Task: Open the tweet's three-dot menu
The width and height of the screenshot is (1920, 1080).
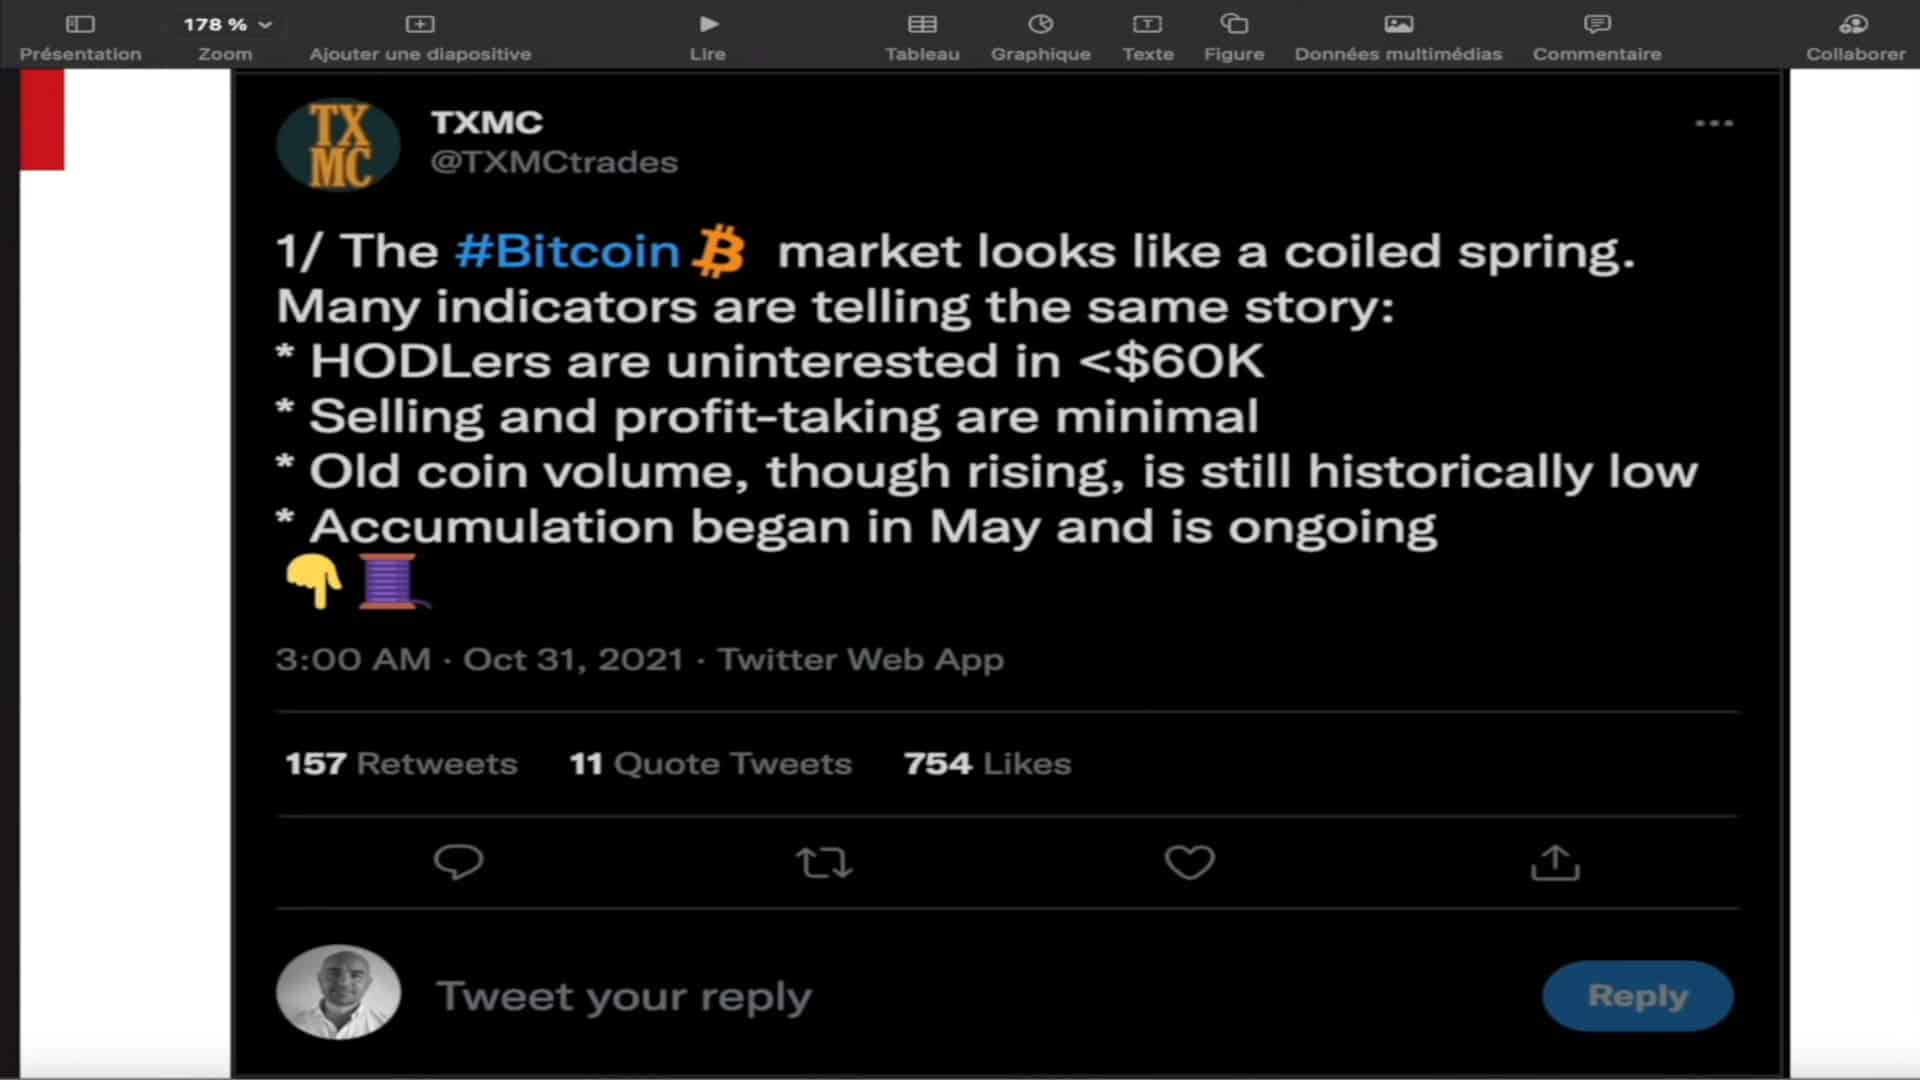Action: tap(1714, 123)
